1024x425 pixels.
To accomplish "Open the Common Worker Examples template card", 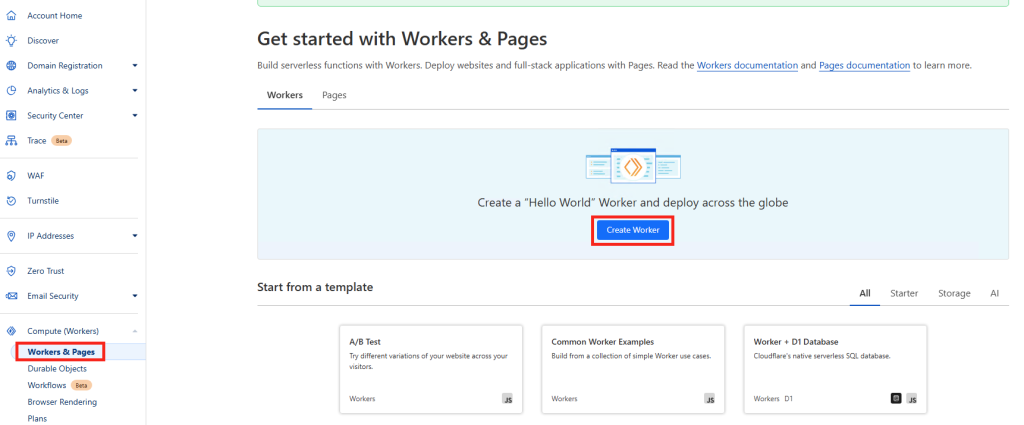I will [633, 369].
